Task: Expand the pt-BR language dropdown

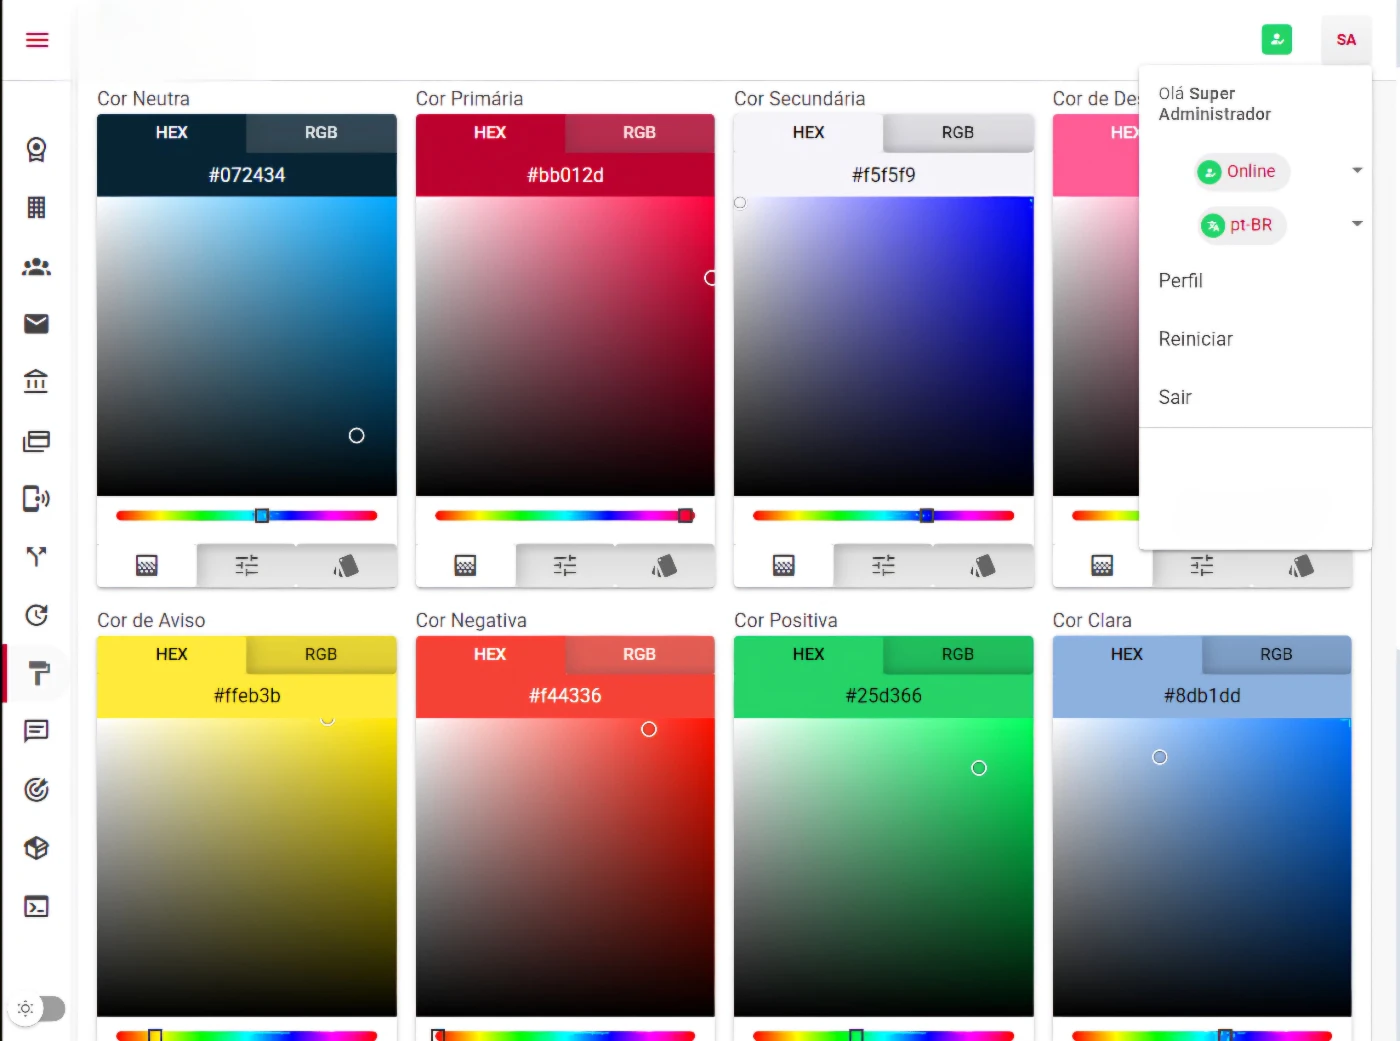Action: click(x=1356, y=224)
